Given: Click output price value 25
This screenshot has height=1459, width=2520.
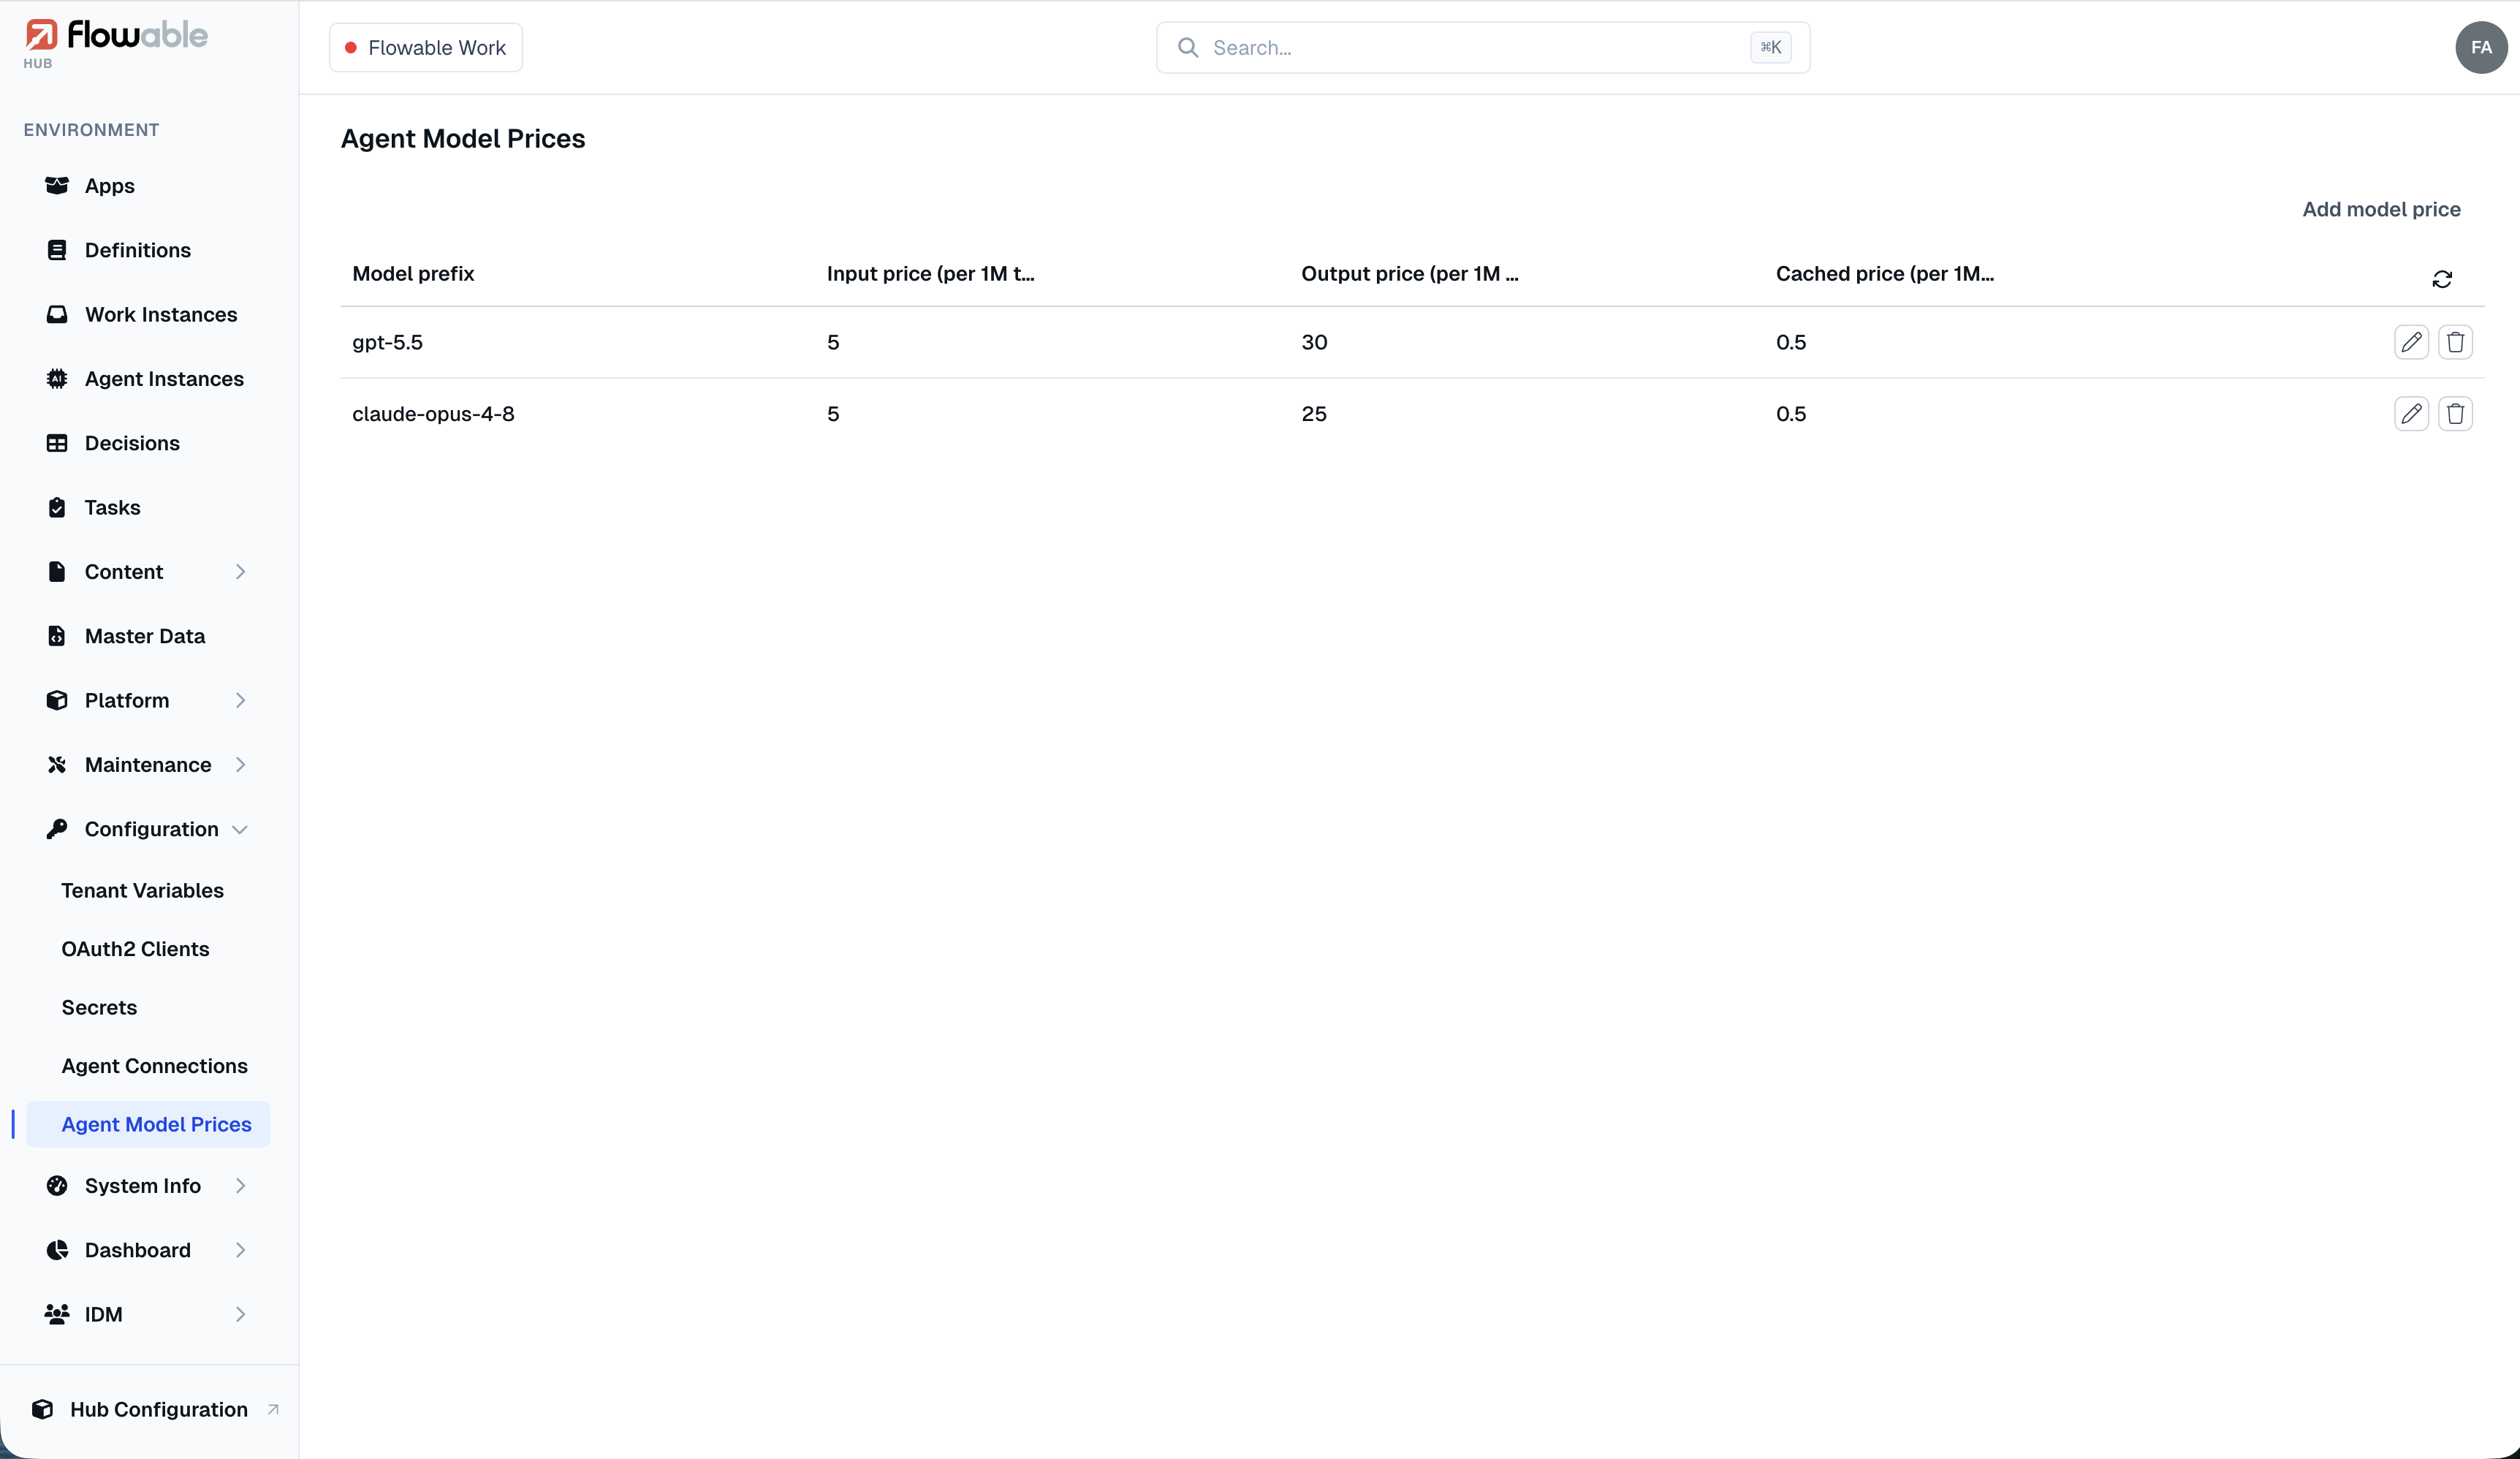Looking at the screenshot, I should point(1314,414).
